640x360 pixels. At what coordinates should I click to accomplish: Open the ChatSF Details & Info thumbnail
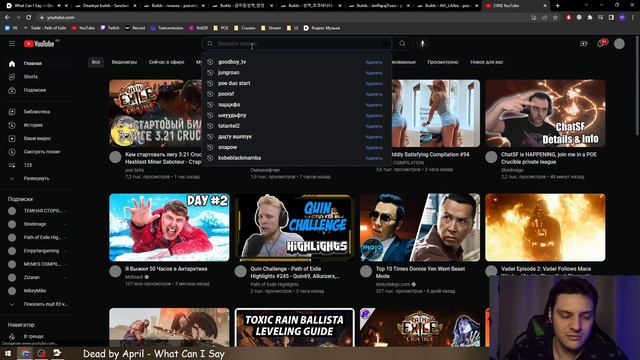click(545, 113)
